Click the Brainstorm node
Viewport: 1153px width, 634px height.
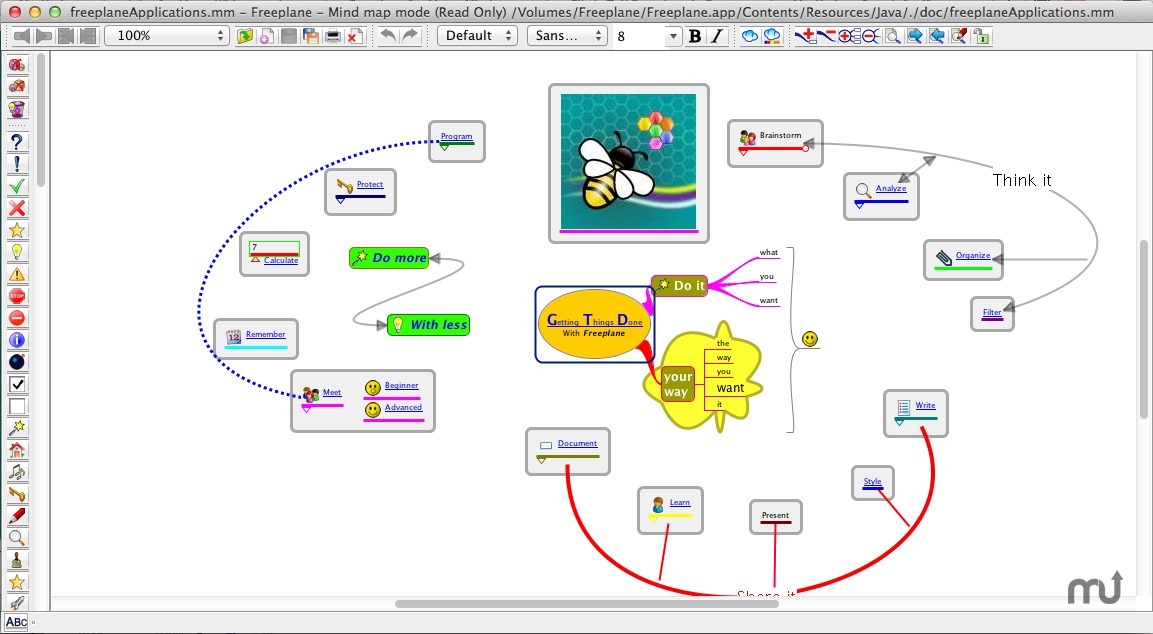779,136
